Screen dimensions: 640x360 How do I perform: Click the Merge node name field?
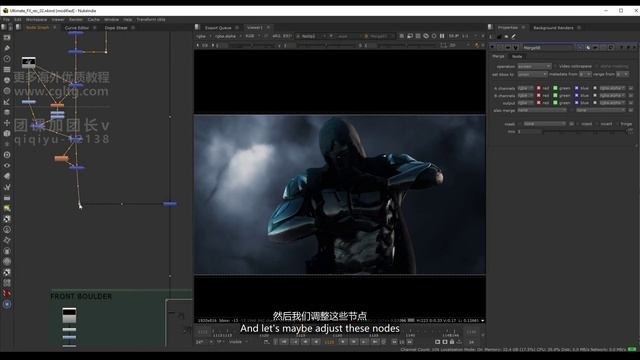[549, 47]
